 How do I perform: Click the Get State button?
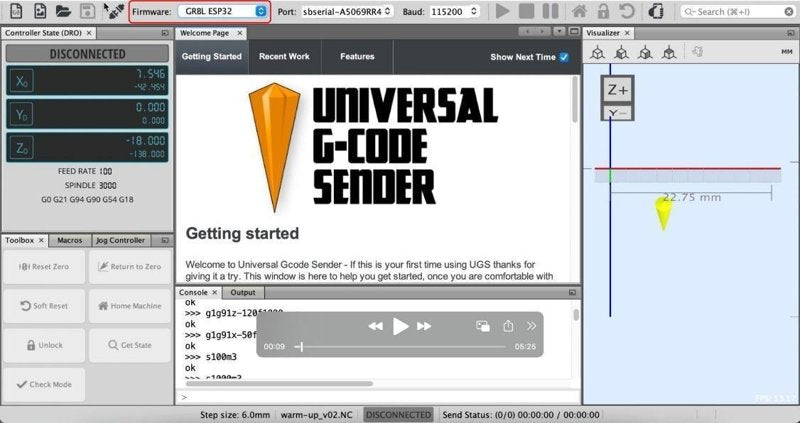pyautogui.click(x=130, y=345)
